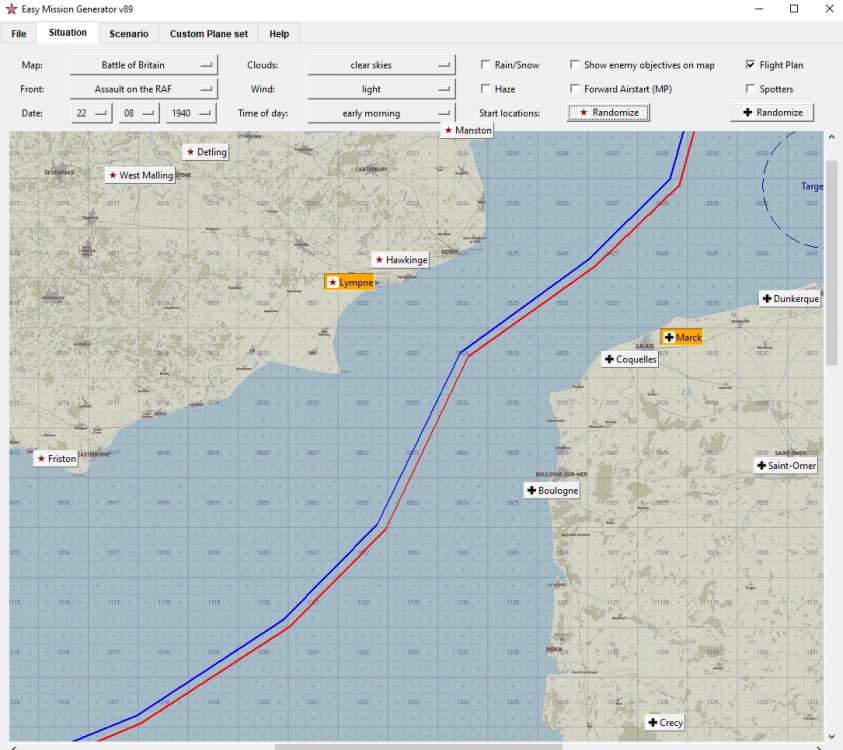Open the day dropdown showing 22
The height and width of the screenshot is (750, 843).
pos(91,113)
